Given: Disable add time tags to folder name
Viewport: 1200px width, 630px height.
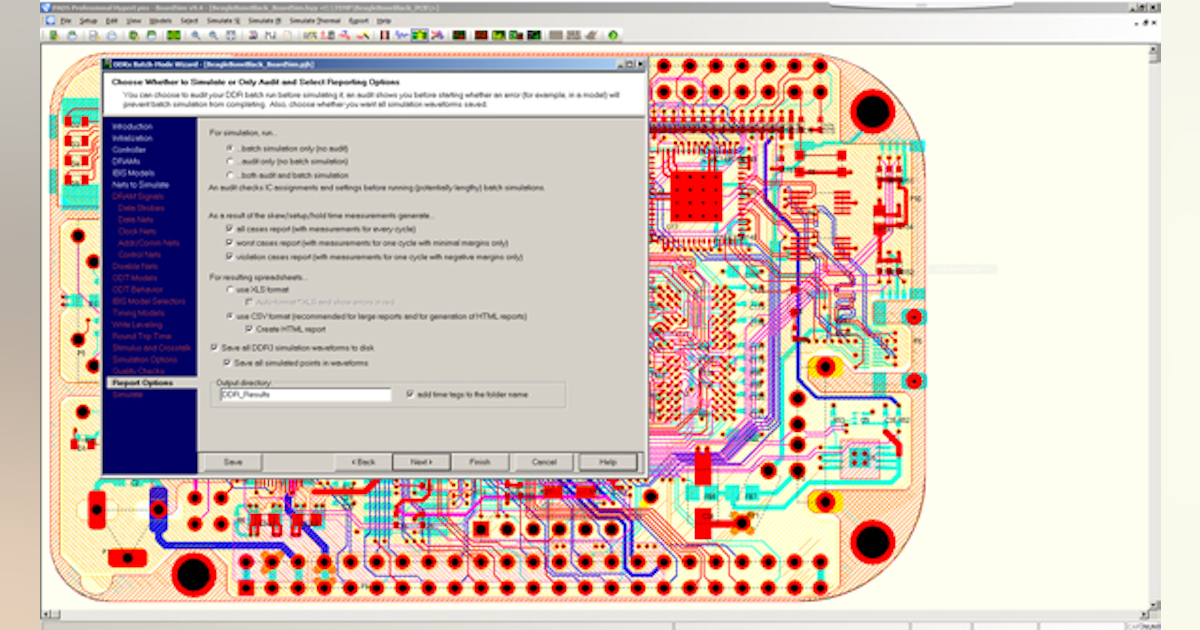Looking at the screenshot, I should point(411,394).
